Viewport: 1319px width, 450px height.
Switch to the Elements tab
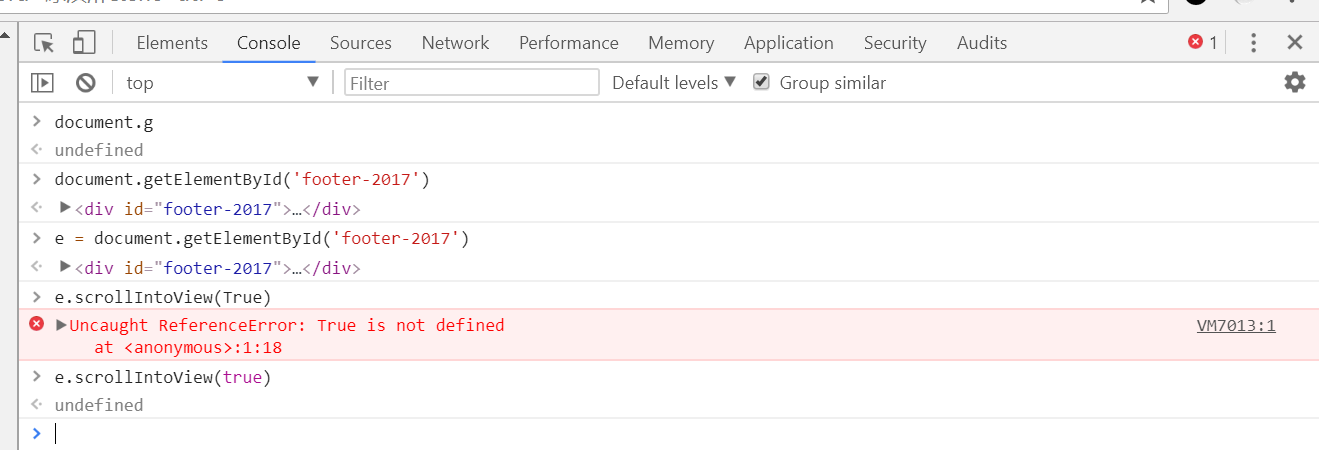pyautogui.click(x=172, y=43)
